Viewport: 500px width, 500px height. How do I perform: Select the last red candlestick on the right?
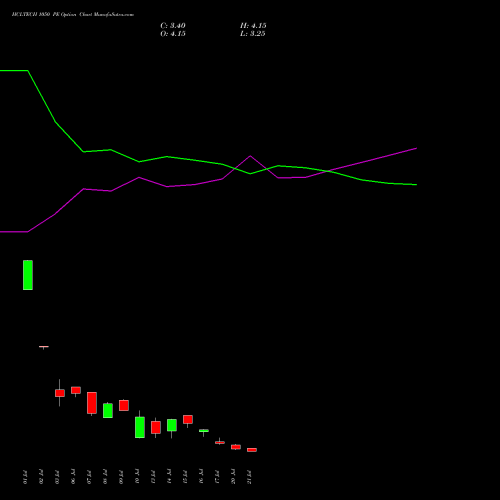(x=252, y=450)
